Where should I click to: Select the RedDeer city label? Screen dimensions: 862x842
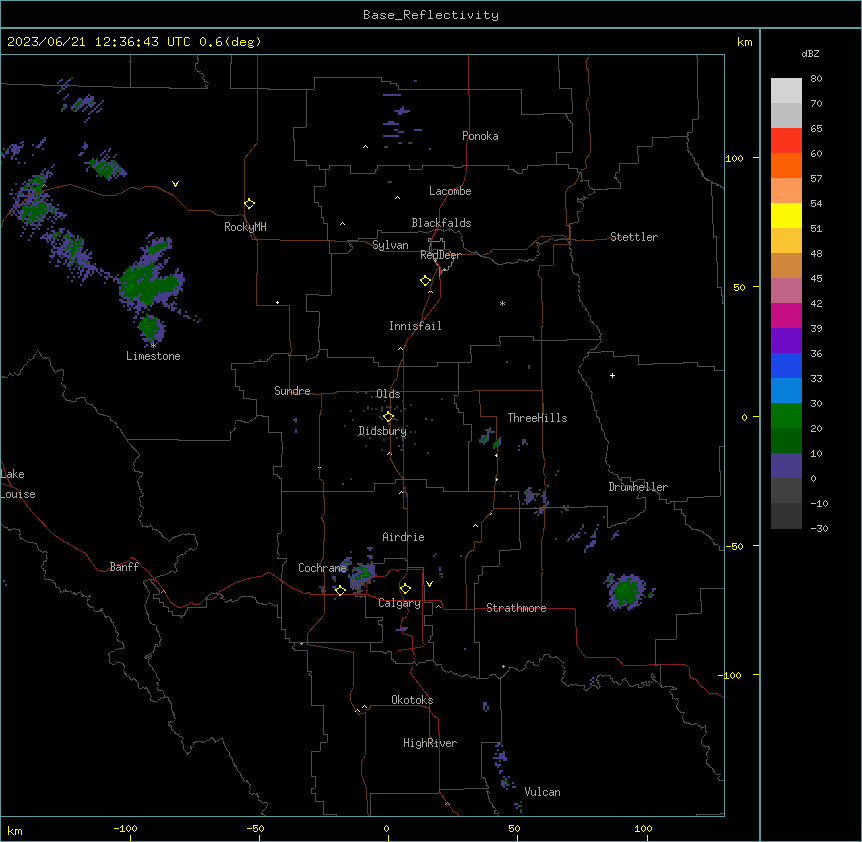coord(440,255)
